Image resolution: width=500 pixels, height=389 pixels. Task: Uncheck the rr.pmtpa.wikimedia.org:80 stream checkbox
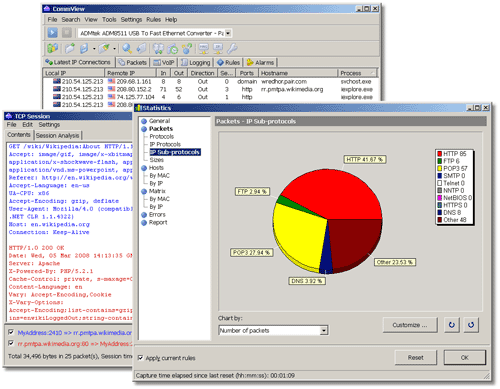11,343
